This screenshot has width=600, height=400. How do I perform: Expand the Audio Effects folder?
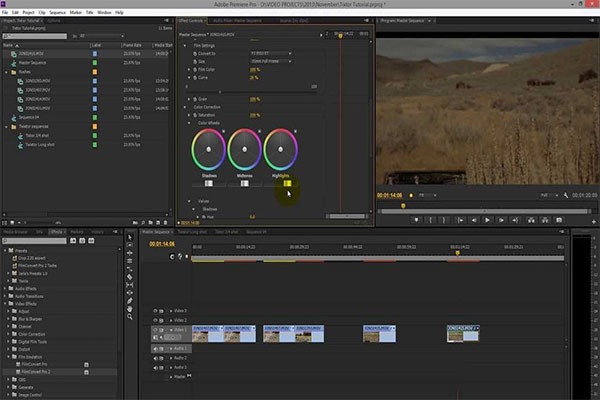[5, 289]
